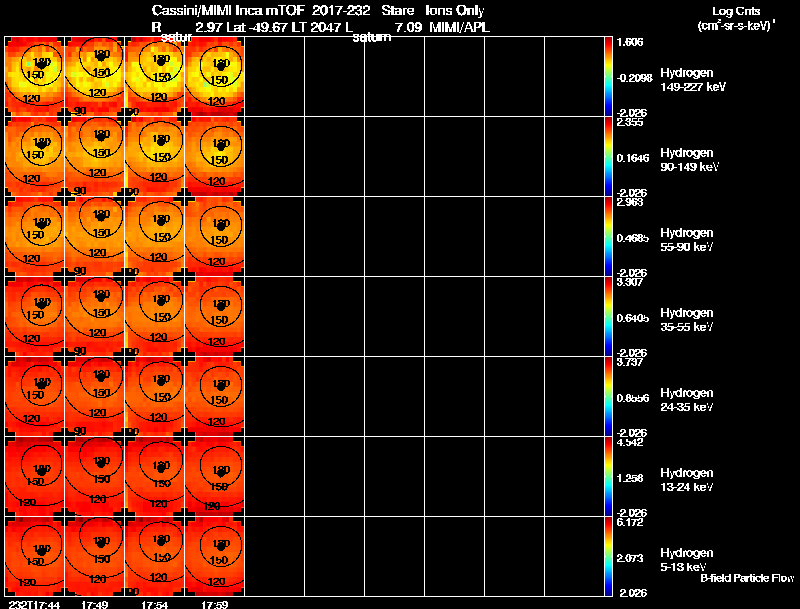Click the 'Log Cnts' units heading
The image size is (800, 609).
(736, 11)
